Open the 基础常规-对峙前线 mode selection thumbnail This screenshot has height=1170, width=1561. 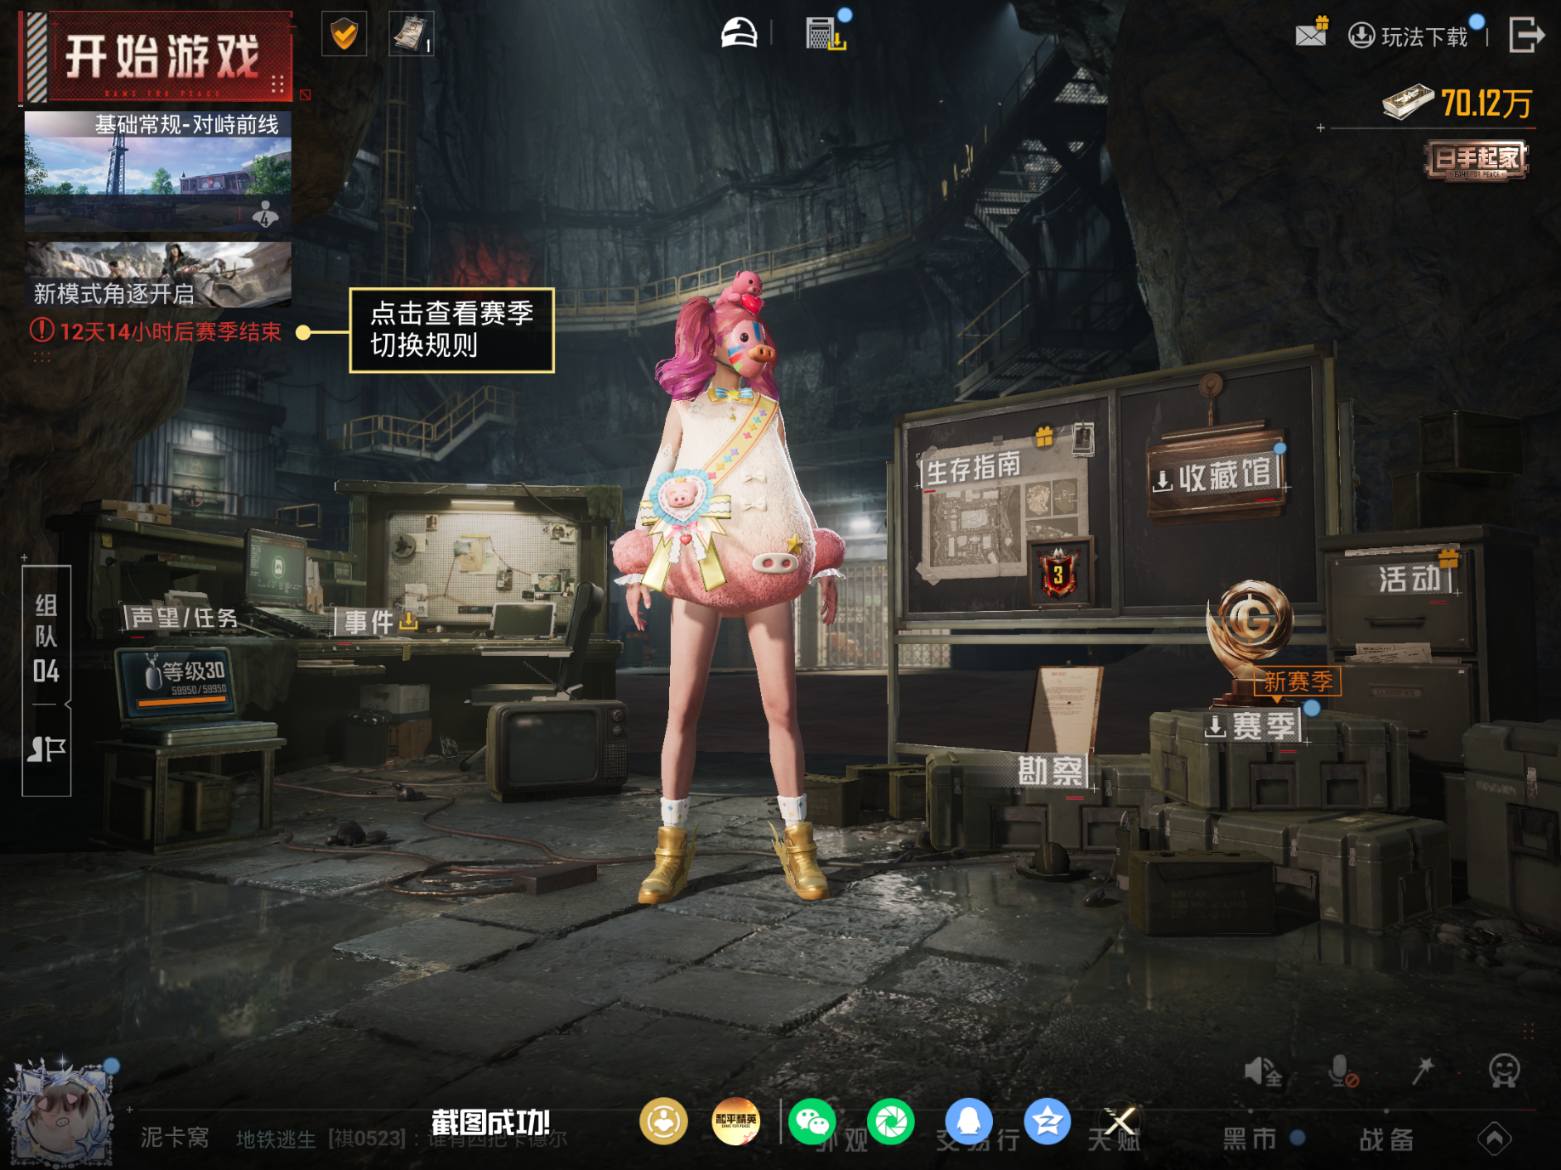coord(158,171)
